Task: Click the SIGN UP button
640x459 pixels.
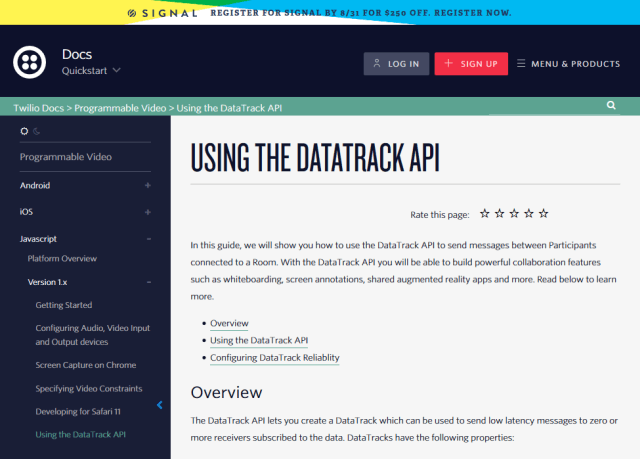Action: (471, 64)
